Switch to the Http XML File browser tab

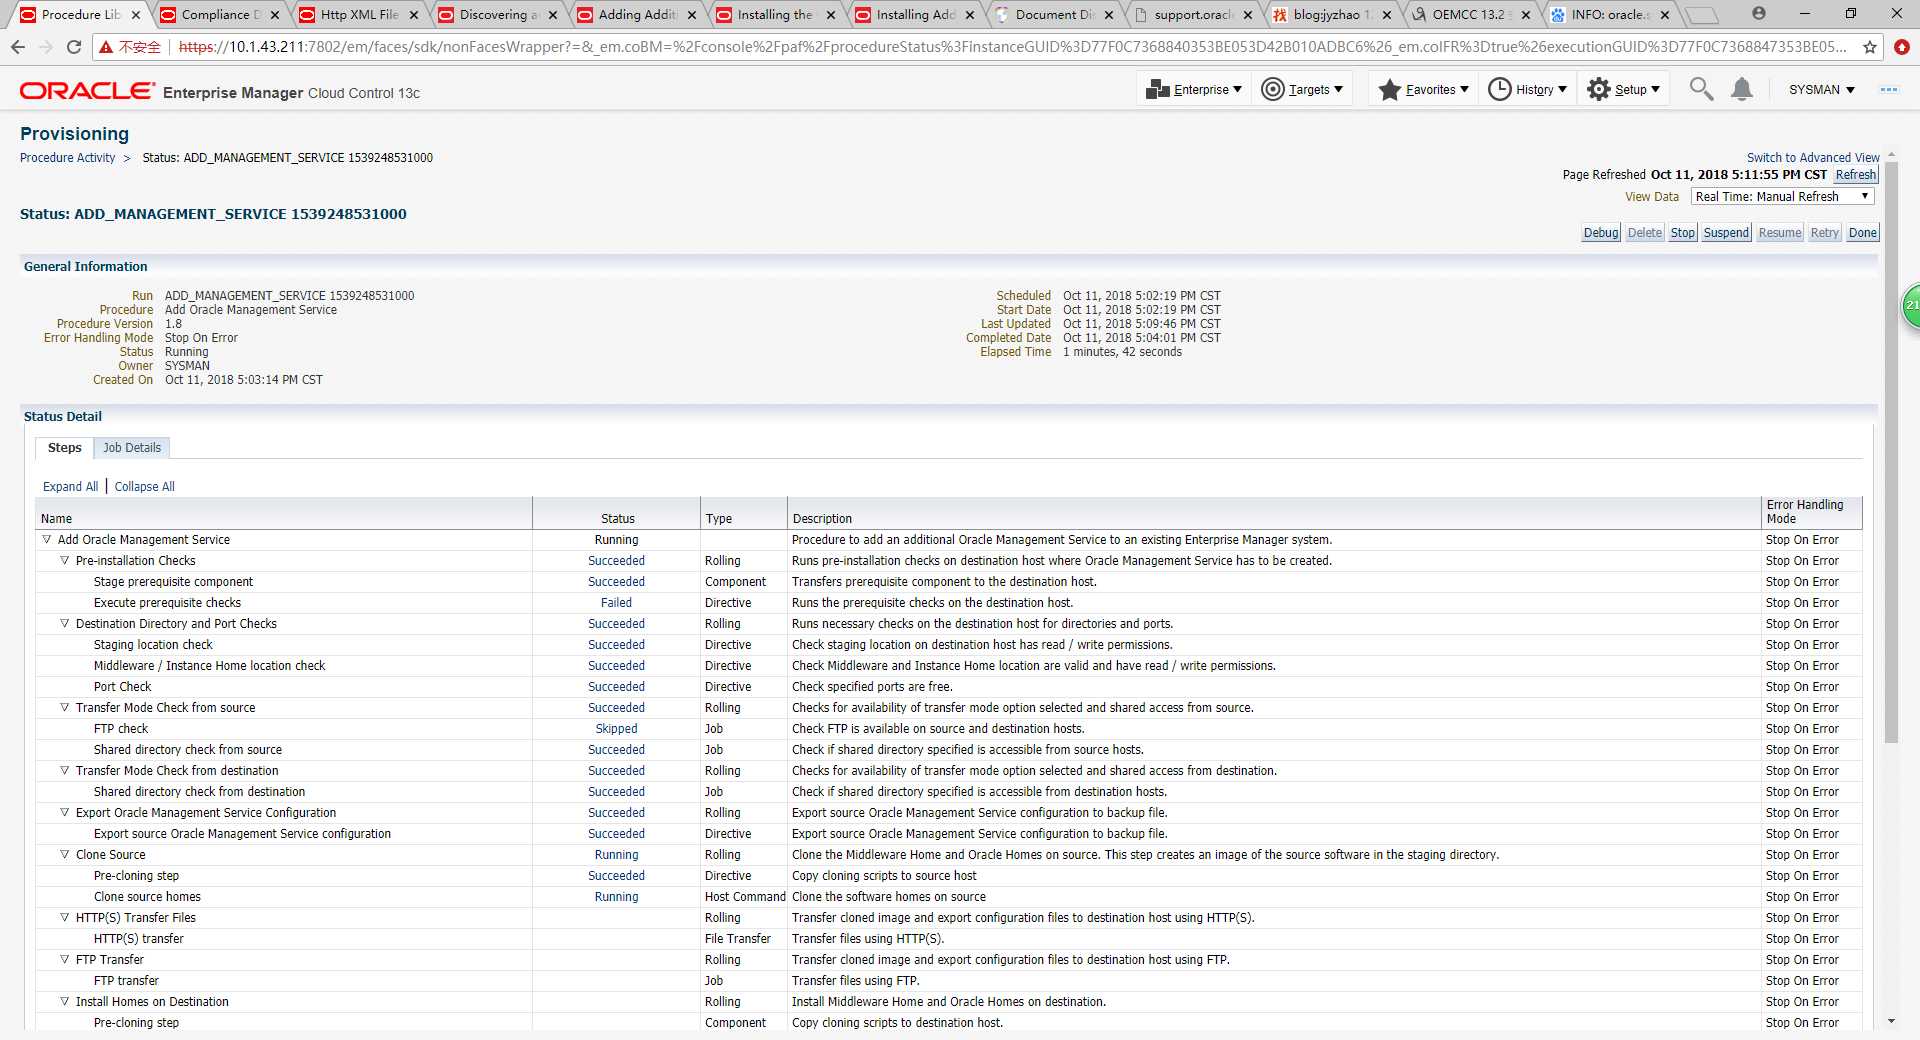tap(358, 15)
